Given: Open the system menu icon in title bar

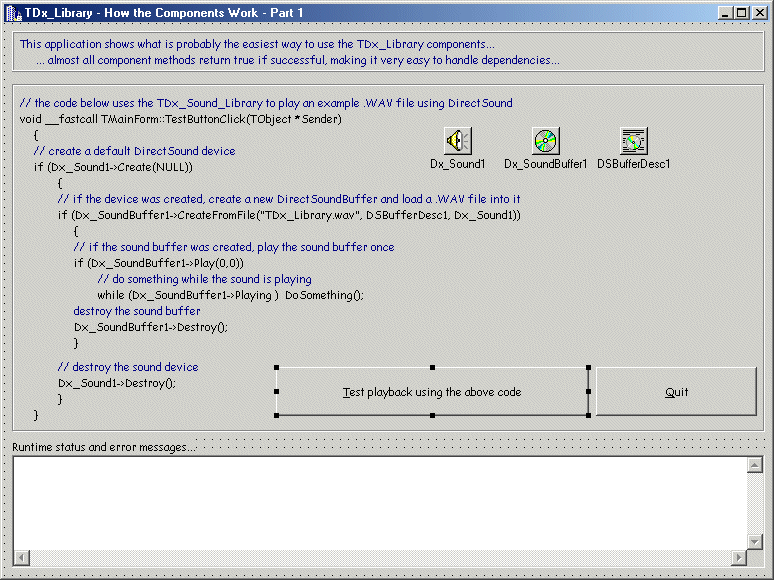Looking at the screenshot, I should coord(11,12).
